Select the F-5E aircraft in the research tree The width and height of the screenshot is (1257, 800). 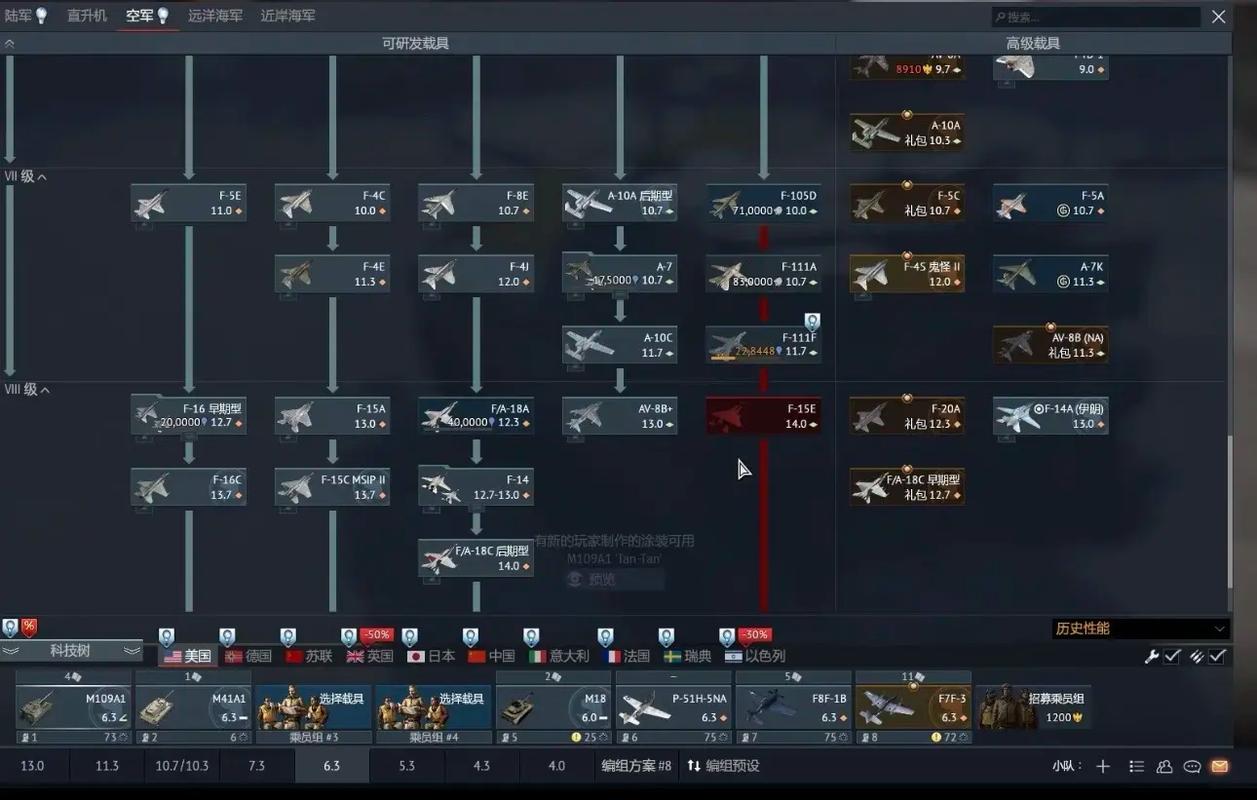coord(188,203)
